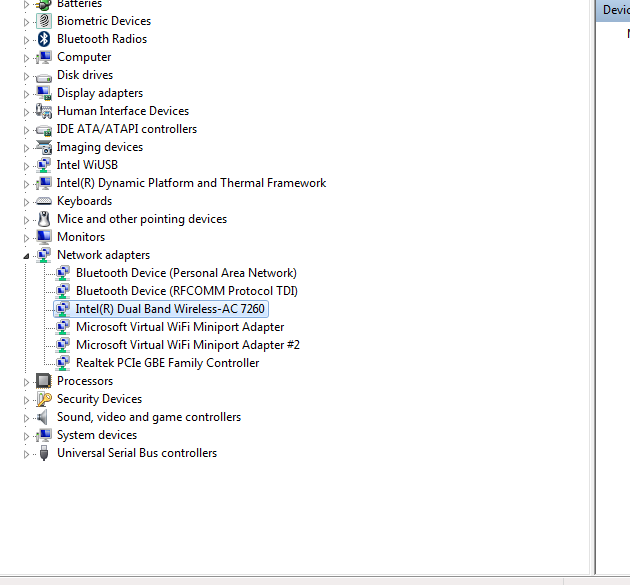Expand the Sound, video and game controllers

(26, 418)
